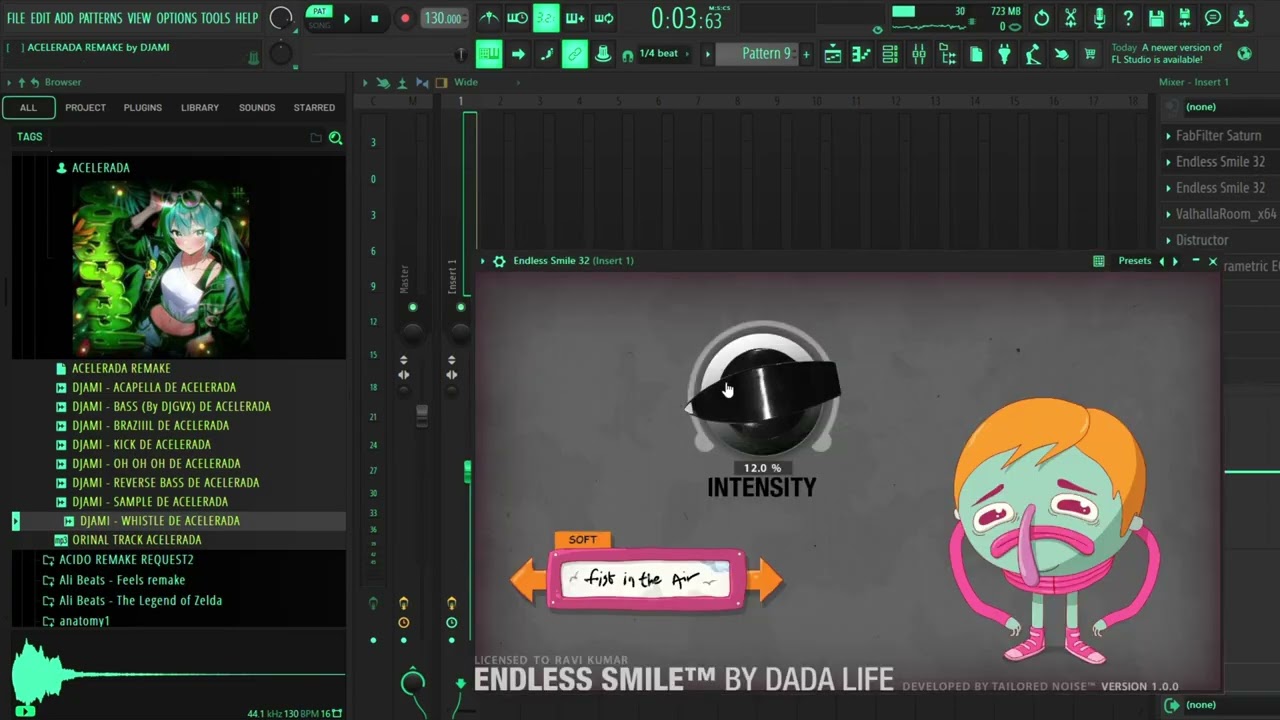Viewport: 1280px width, 720px height.
Task: Click the ACELERADA album artwork thumbnail
Action: (x=161, y=268)
